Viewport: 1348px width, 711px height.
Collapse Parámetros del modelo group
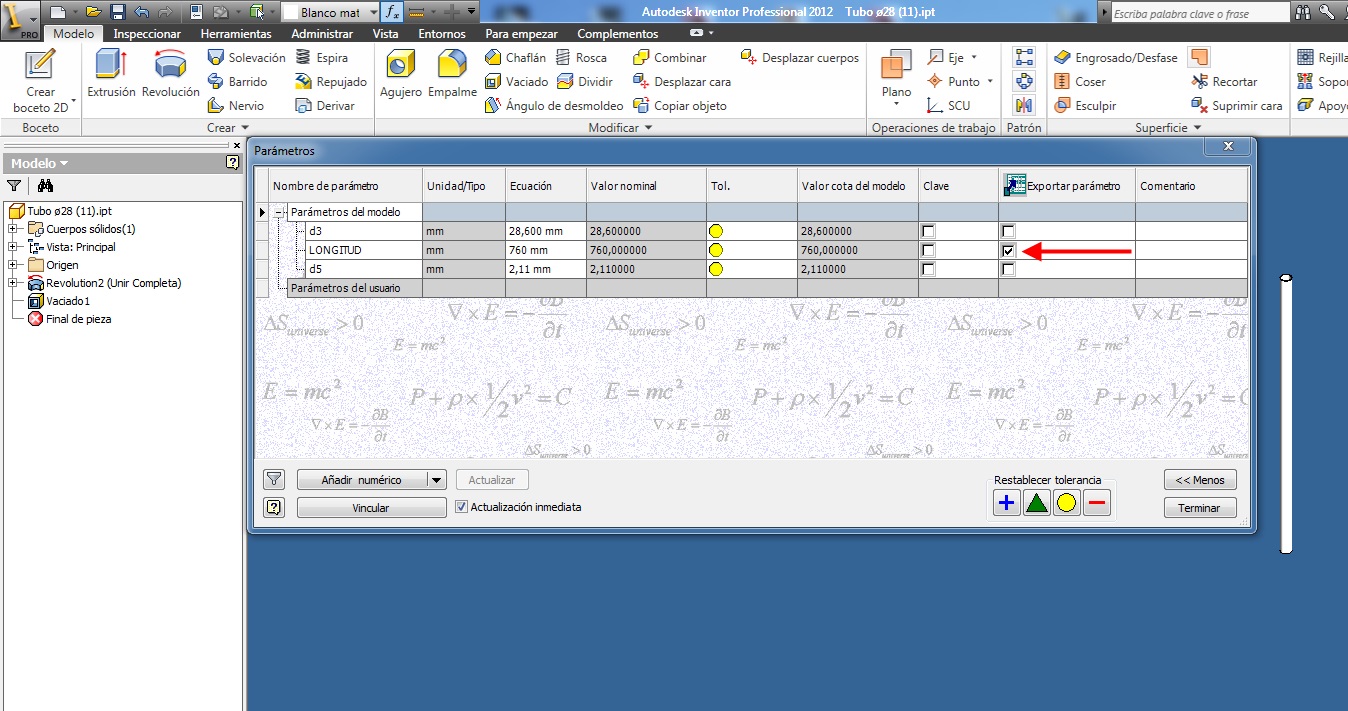point(280,212)
